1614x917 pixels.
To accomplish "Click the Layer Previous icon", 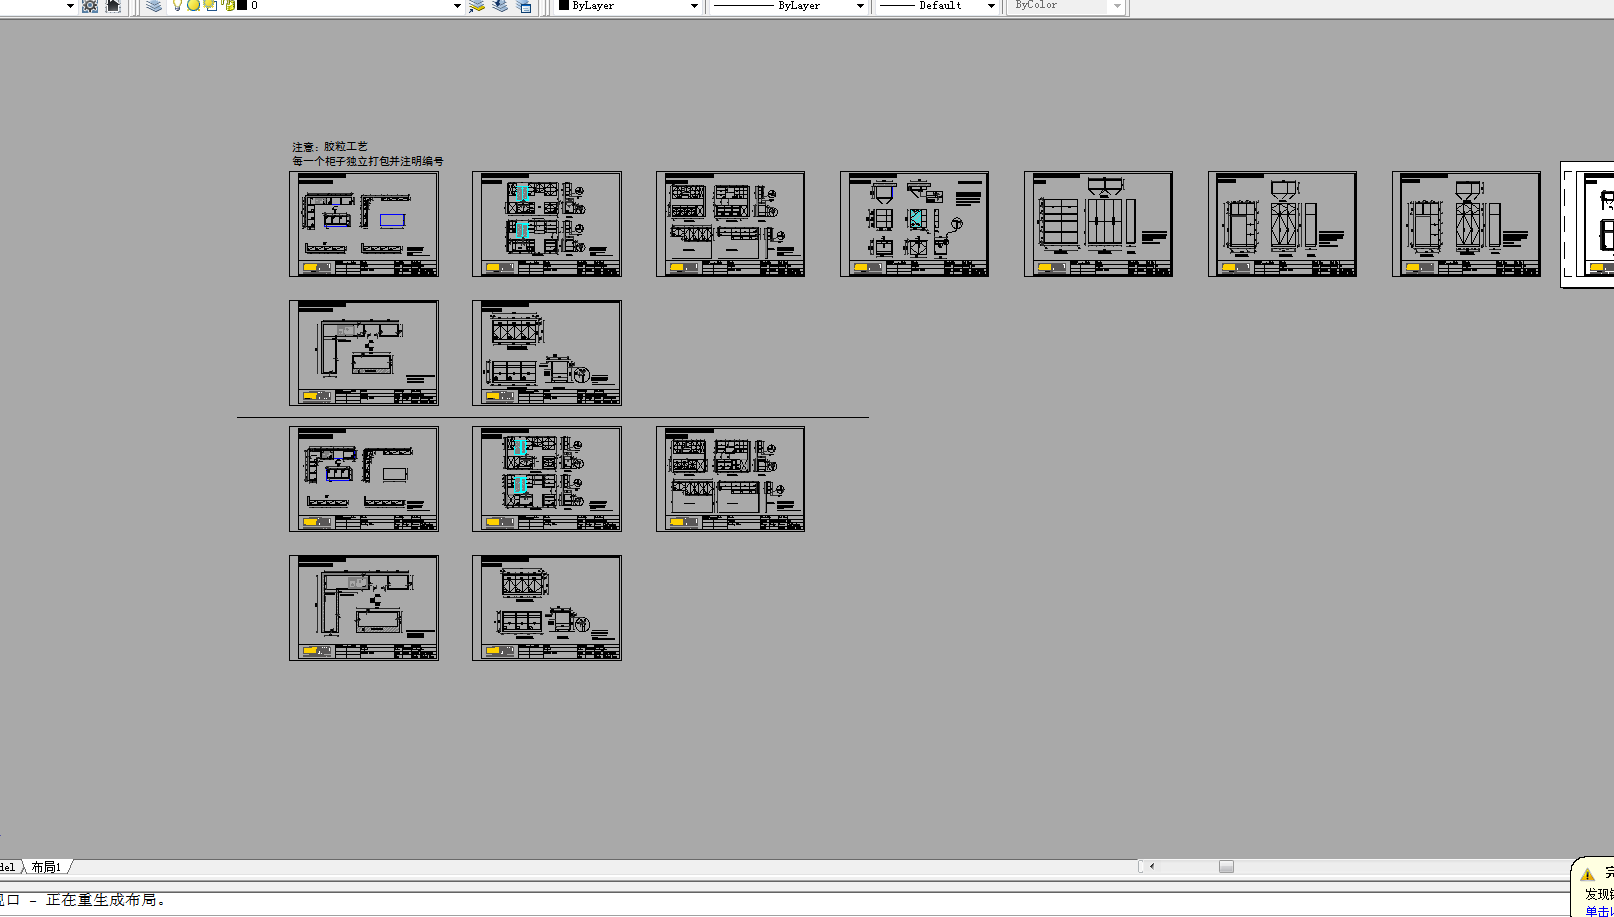I will [x=500, y=6].
